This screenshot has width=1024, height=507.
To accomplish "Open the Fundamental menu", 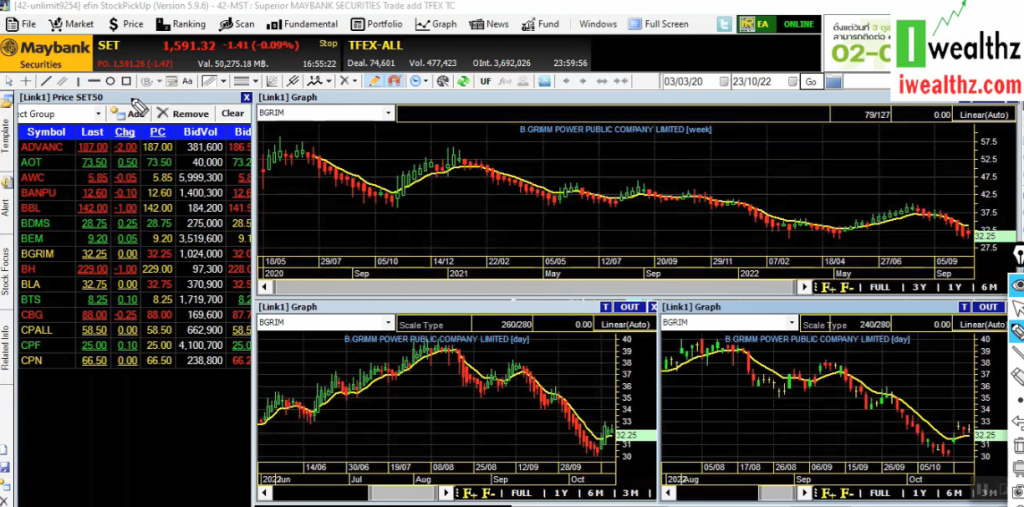I will (302, 24).
